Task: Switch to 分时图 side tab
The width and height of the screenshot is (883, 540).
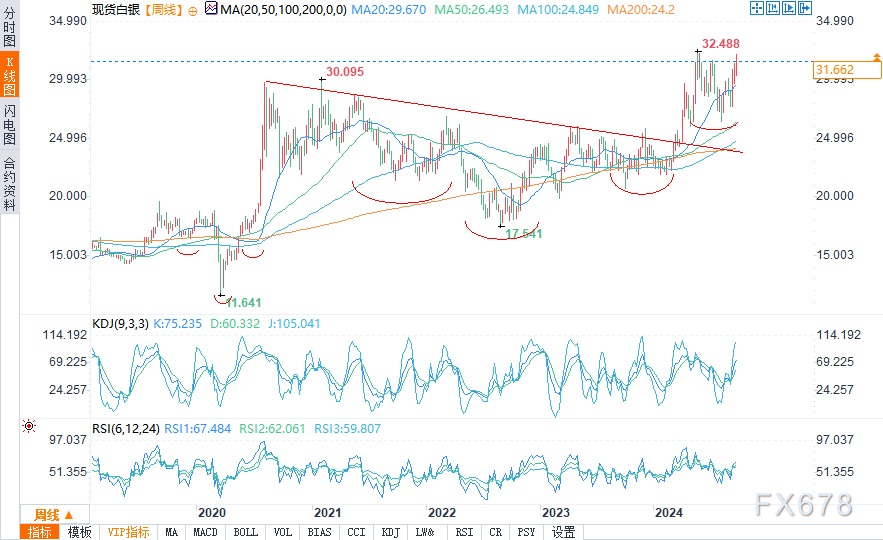Action: point(10,26)
